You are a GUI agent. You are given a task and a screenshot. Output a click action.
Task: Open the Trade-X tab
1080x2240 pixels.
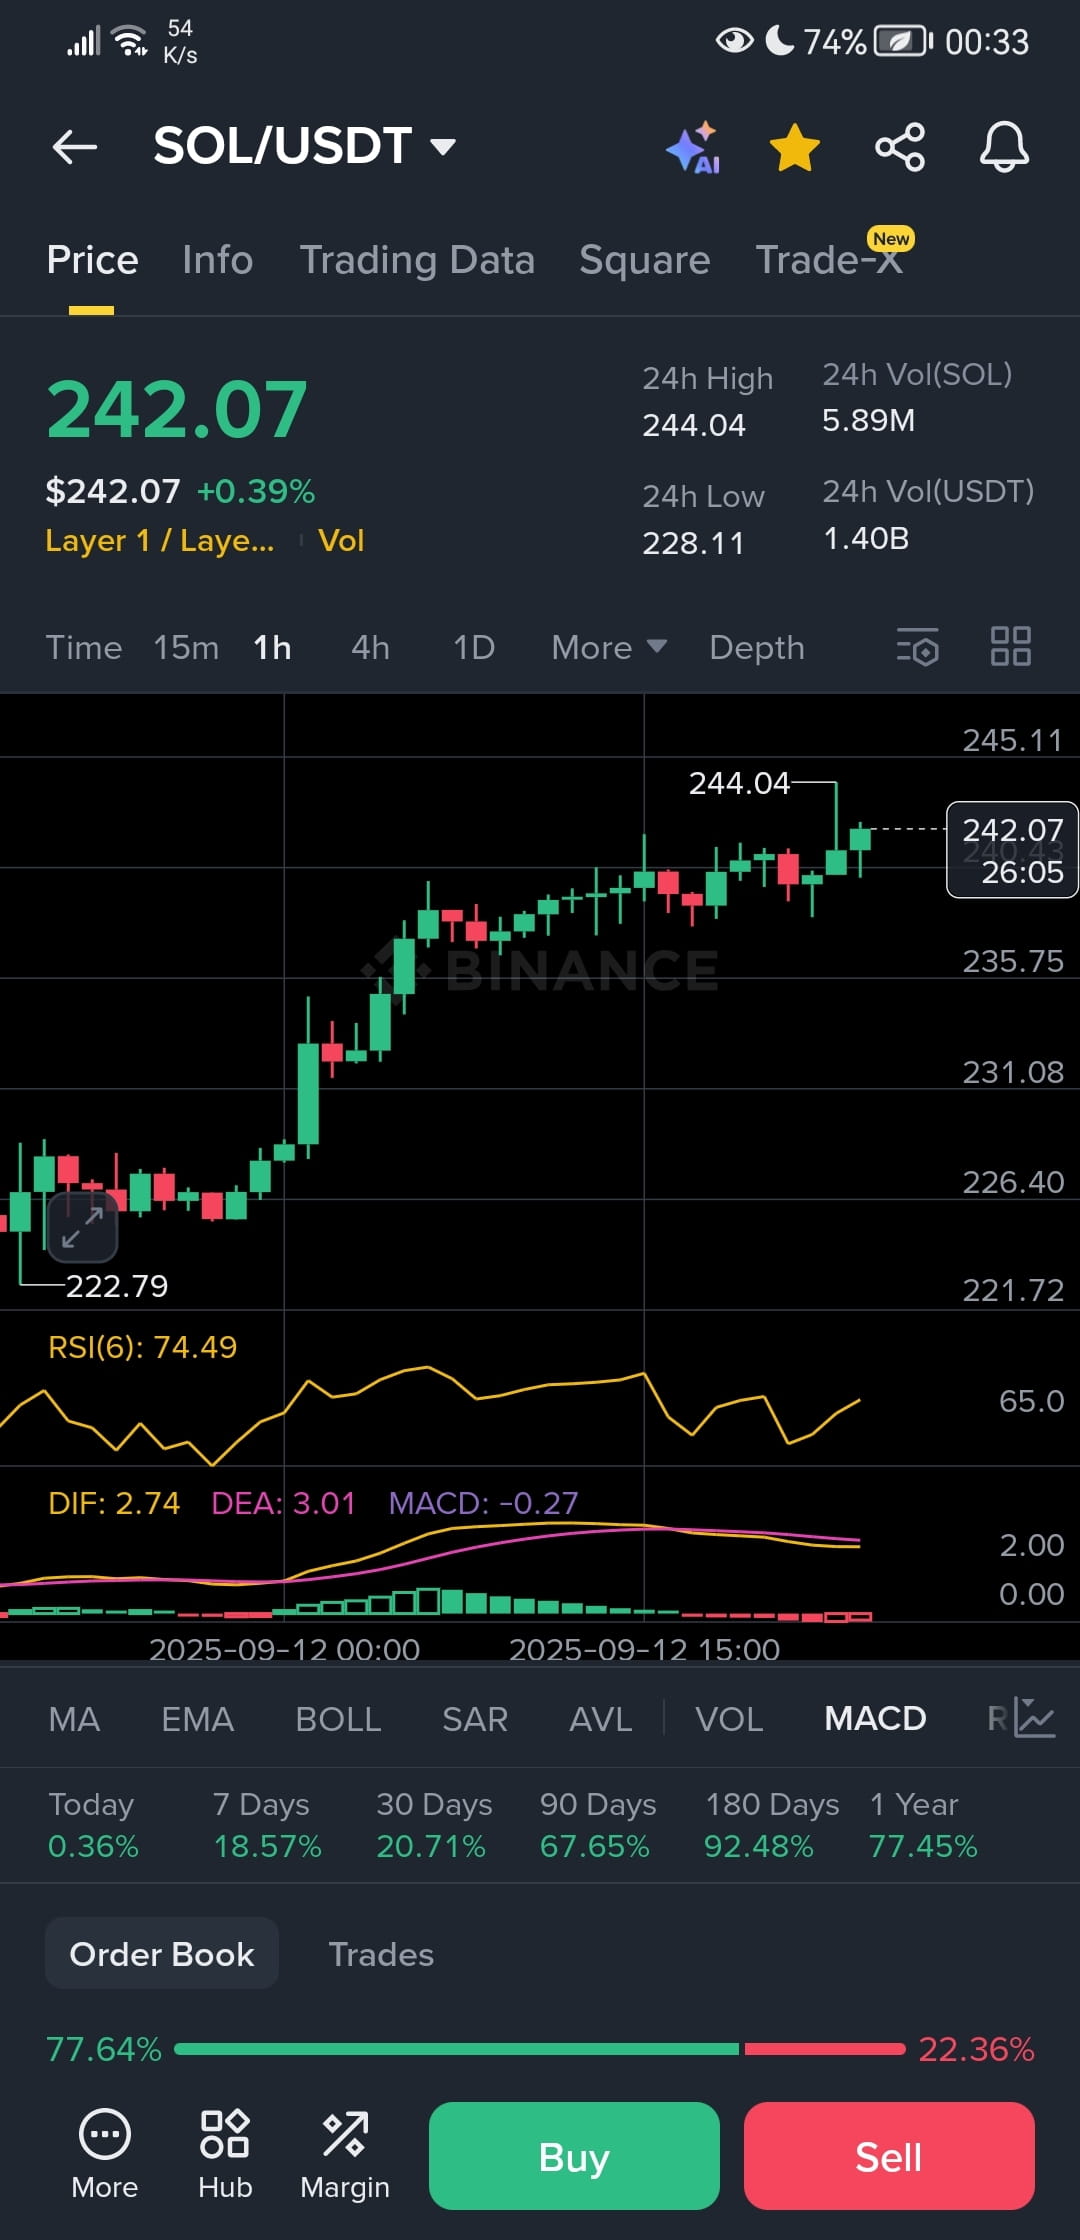tap(829, 260)
